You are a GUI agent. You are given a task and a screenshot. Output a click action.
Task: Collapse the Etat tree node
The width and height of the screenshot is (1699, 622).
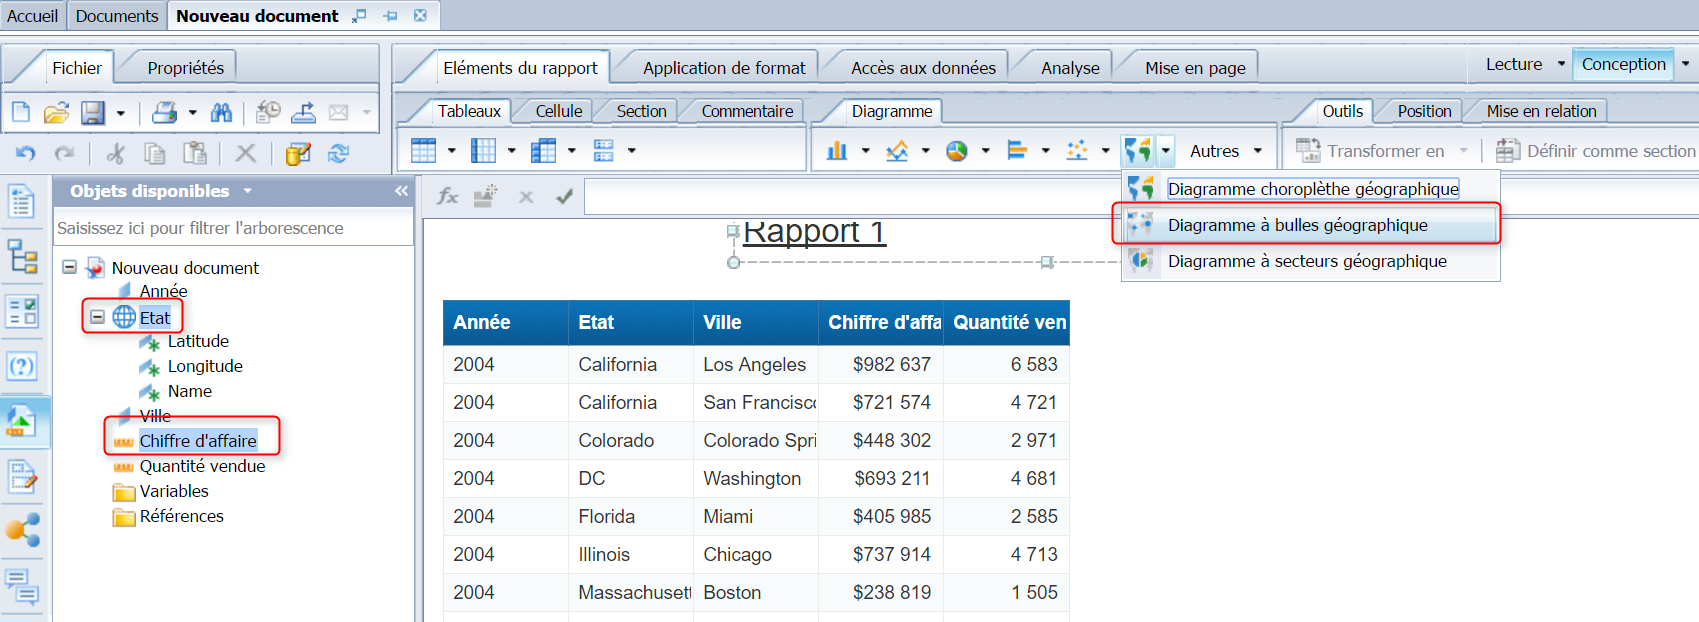(97, 317)
